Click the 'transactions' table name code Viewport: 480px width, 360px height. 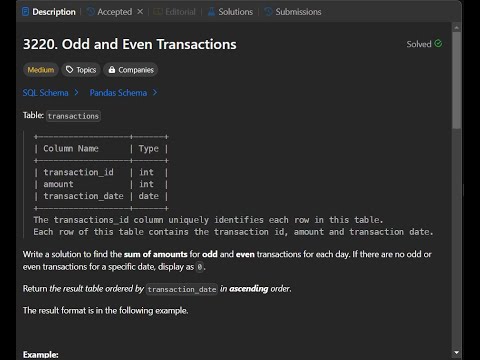73,116
